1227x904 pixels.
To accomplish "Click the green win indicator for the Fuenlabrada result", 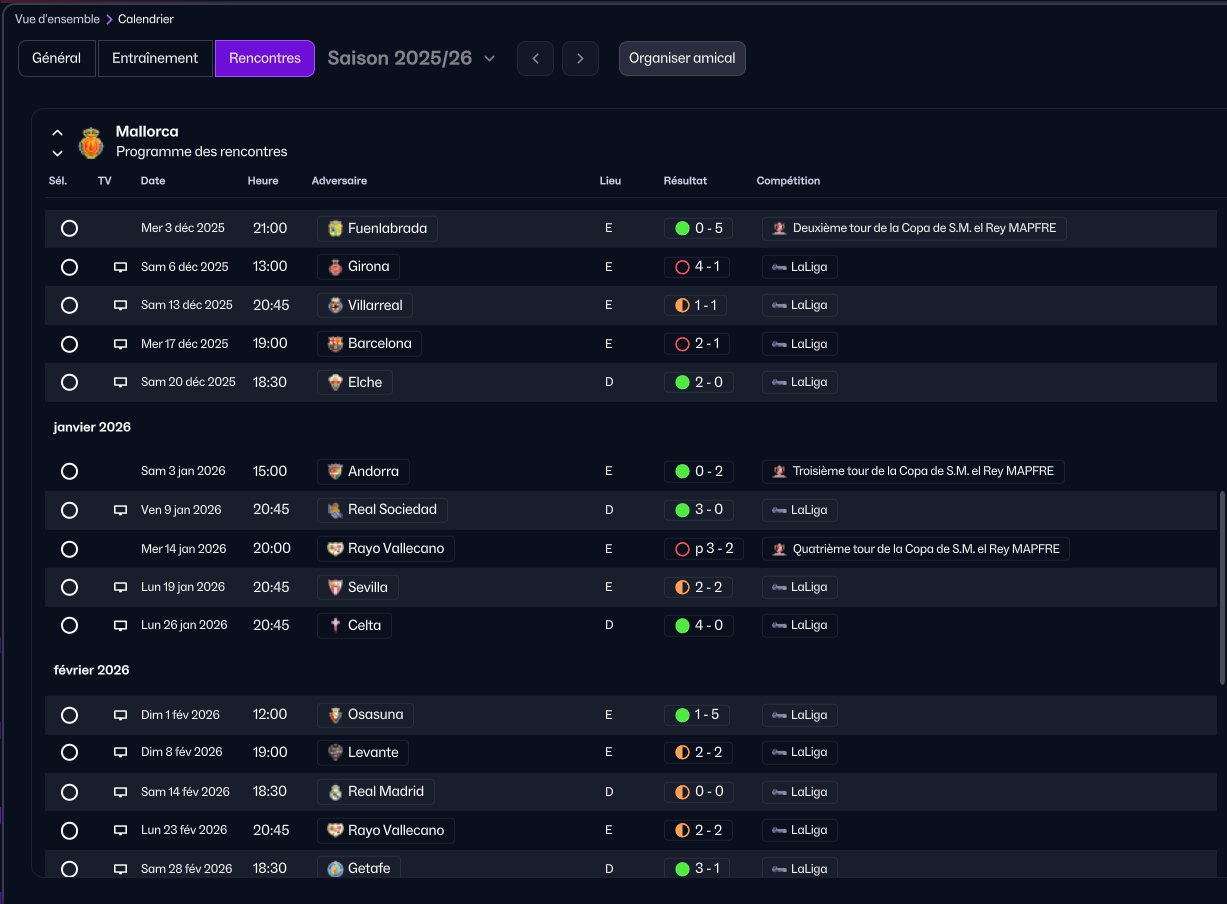I will (682, 228).
